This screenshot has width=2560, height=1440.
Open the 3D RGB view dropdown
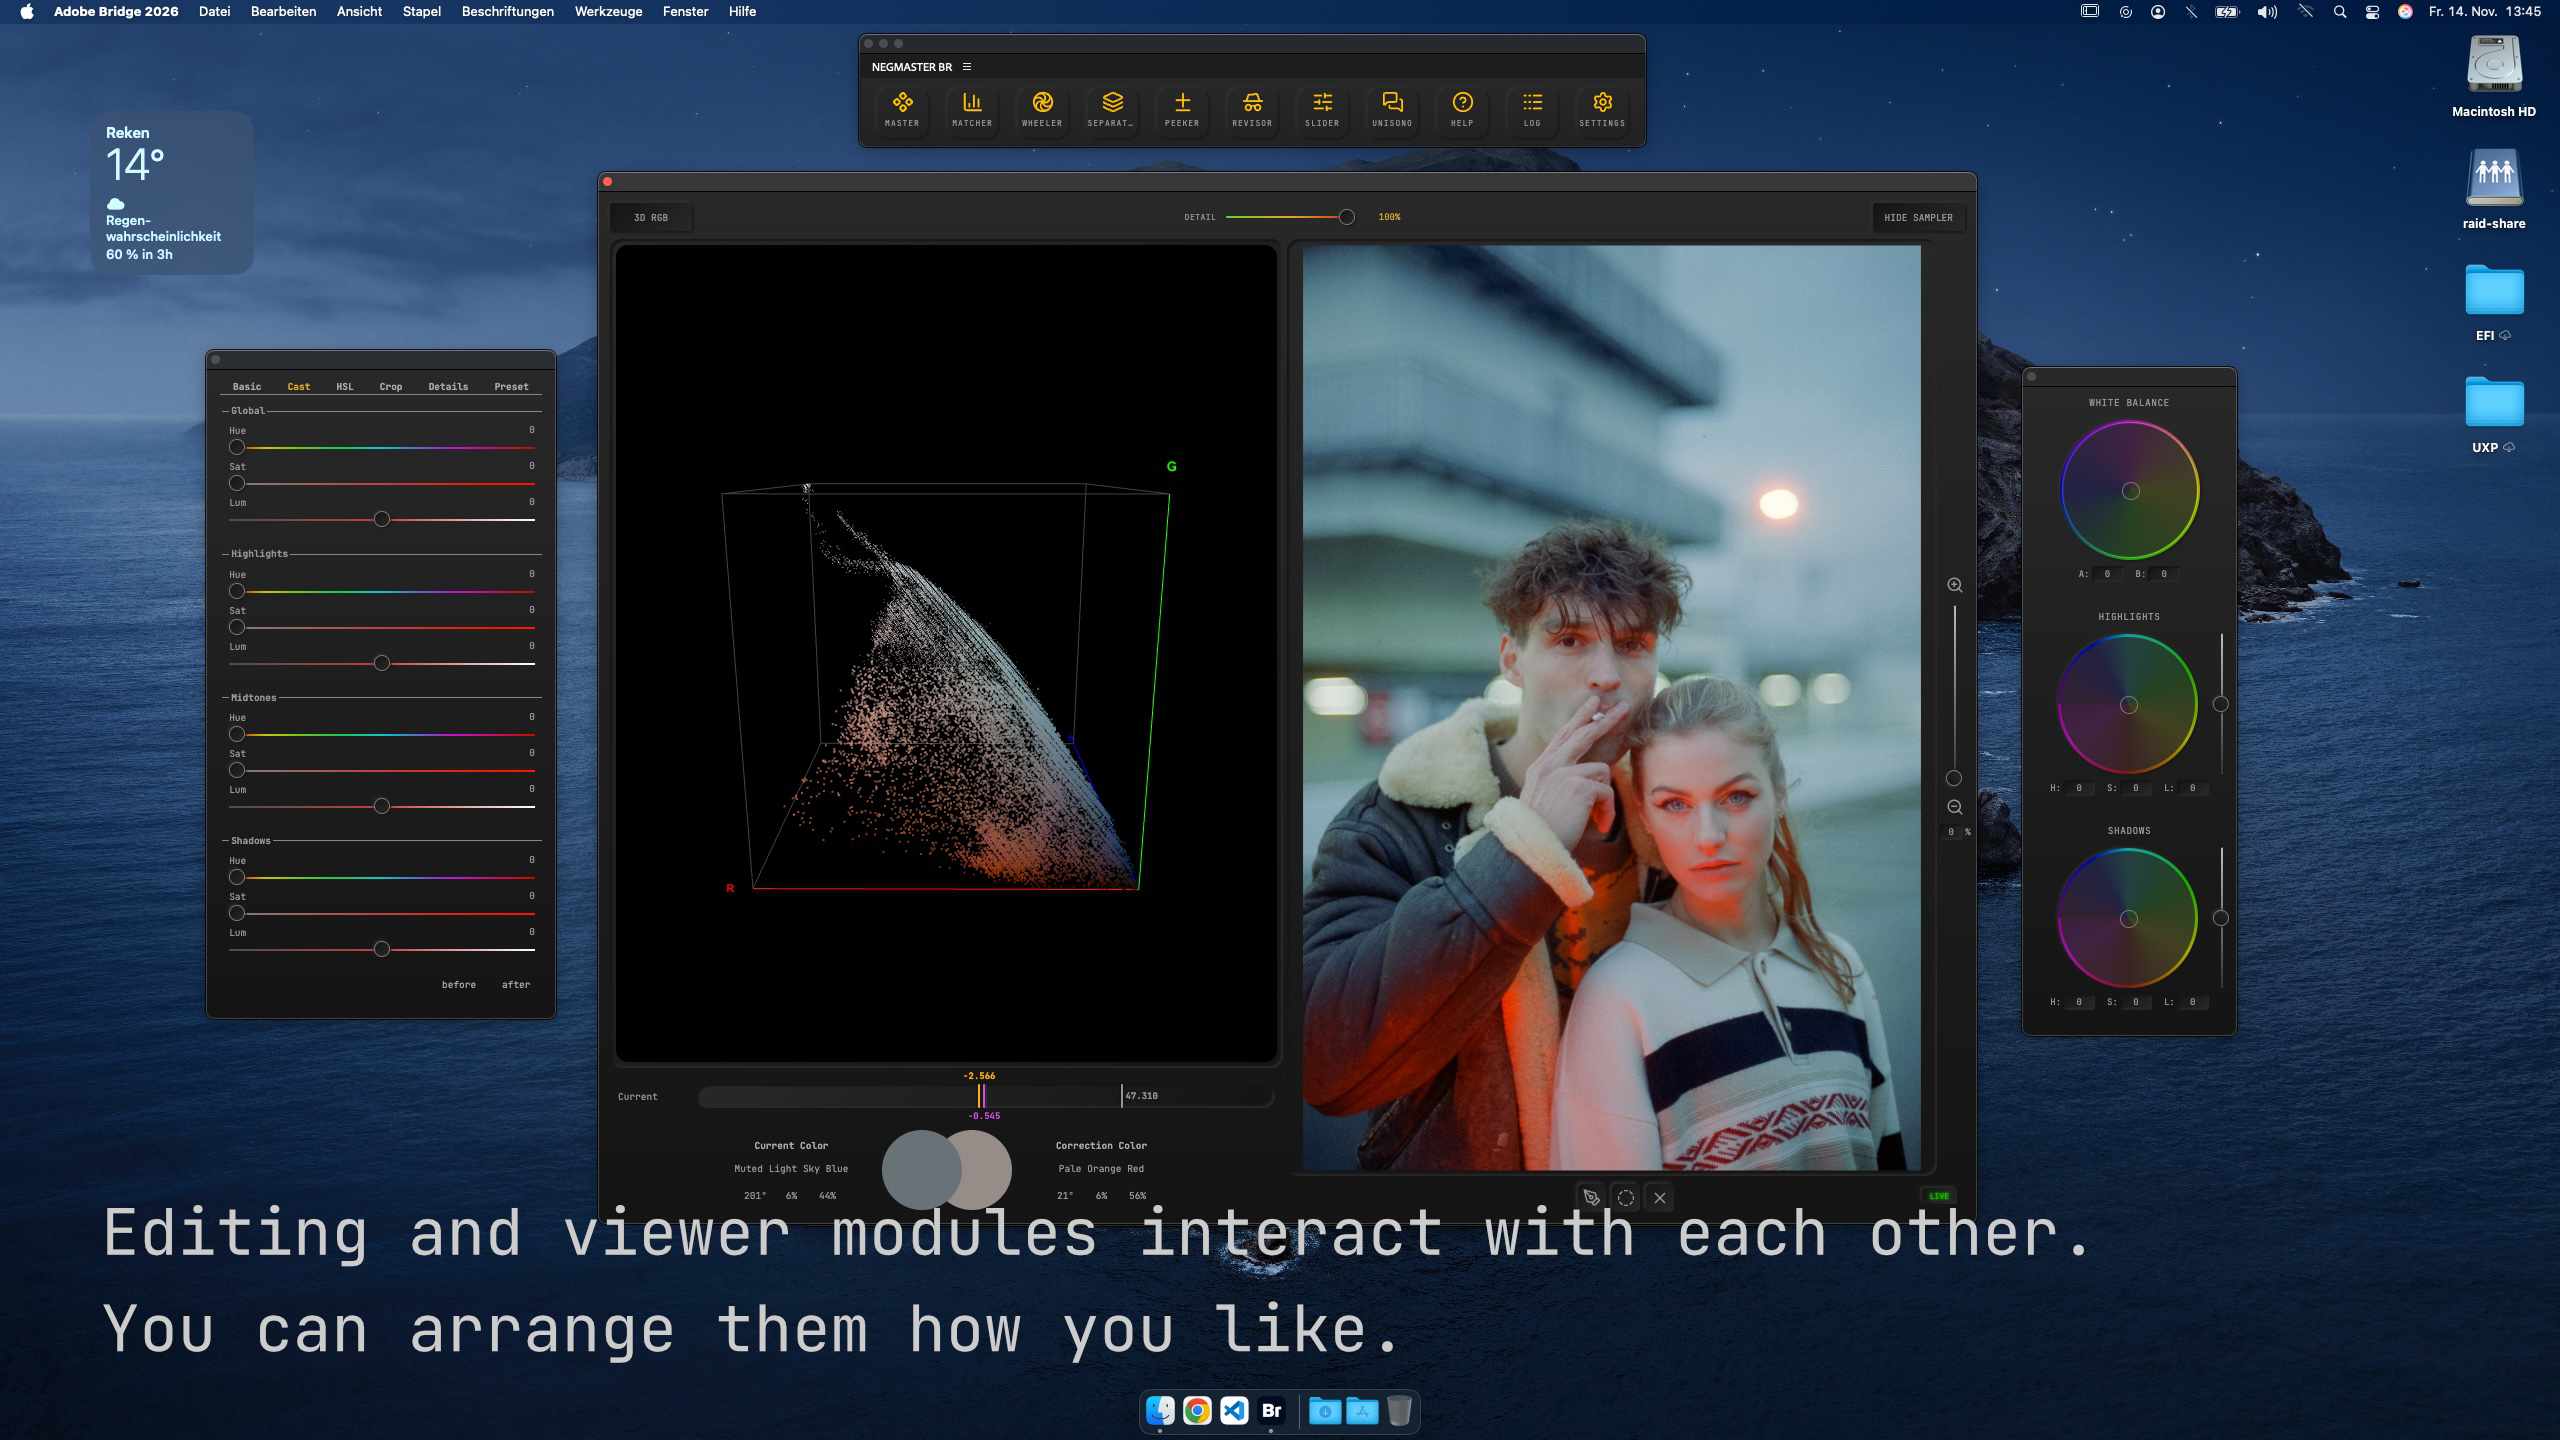(651, 217)
